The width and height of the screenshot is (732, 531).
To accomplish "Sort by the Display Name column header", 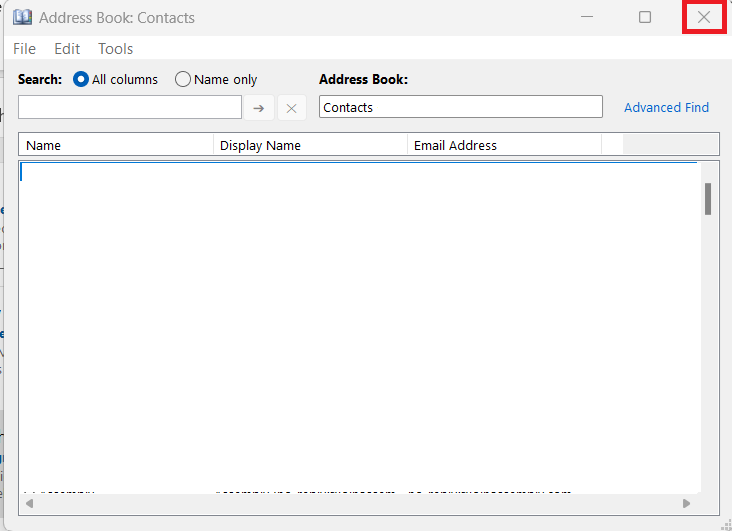I will click(310, 145).
